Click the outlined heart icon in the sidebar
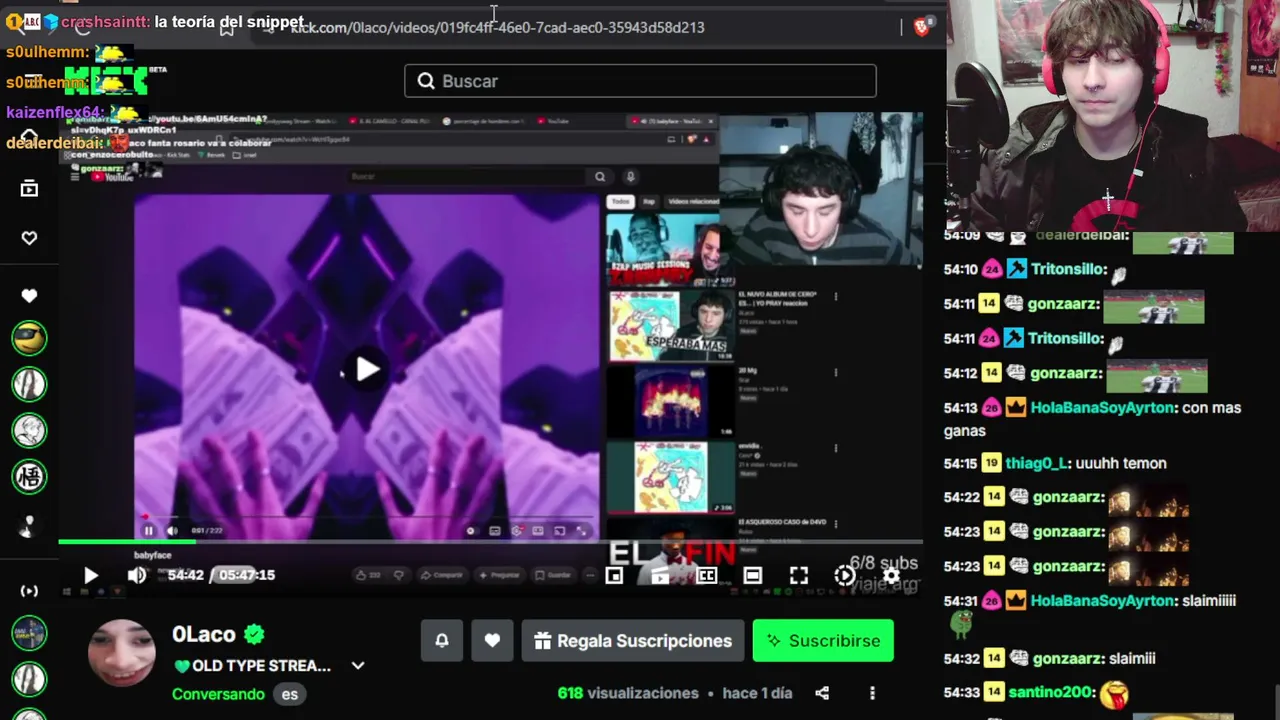 click(29, 238)
